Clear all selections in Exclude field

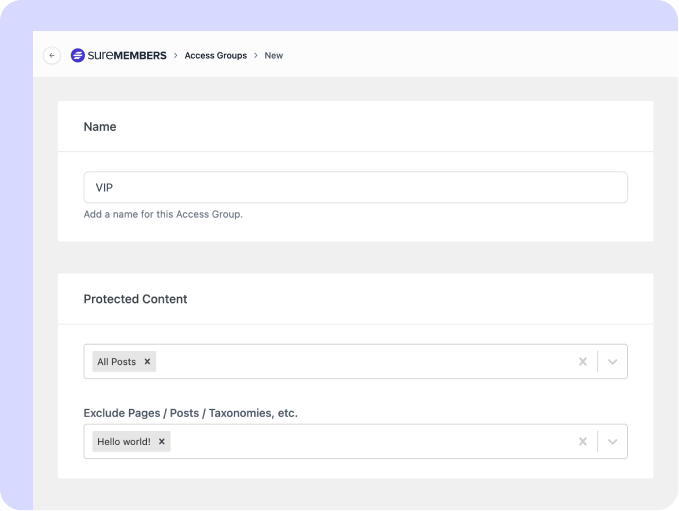pos(583,442)
